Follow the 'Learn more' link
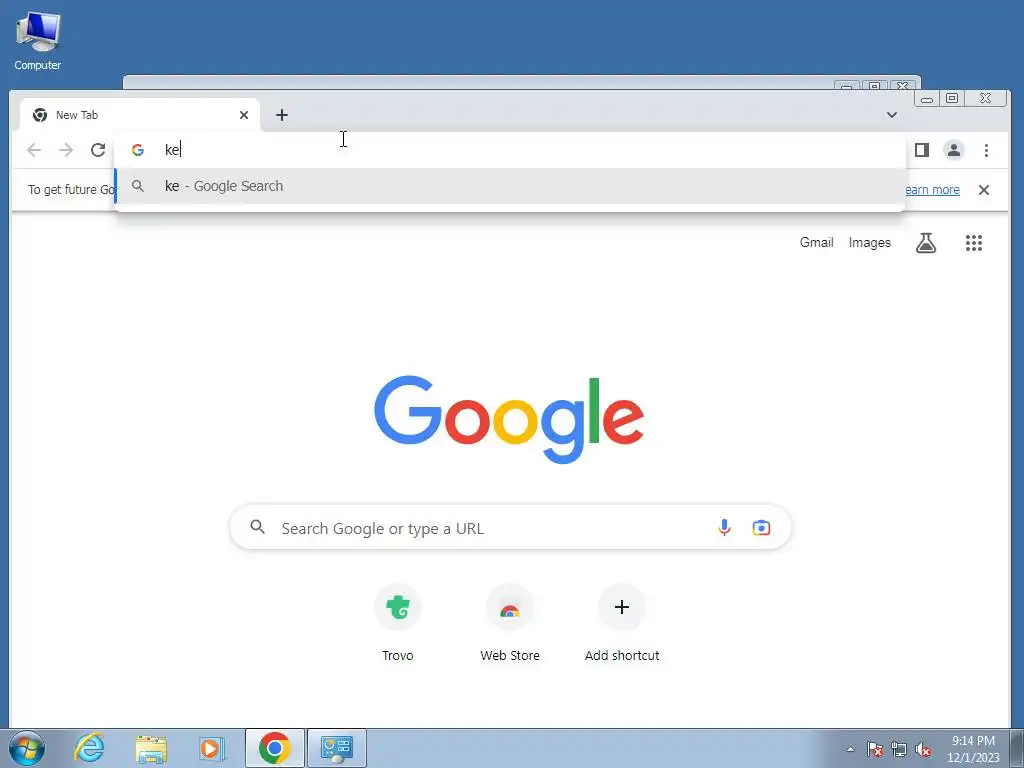1024x768 pixels. [932, 190]
